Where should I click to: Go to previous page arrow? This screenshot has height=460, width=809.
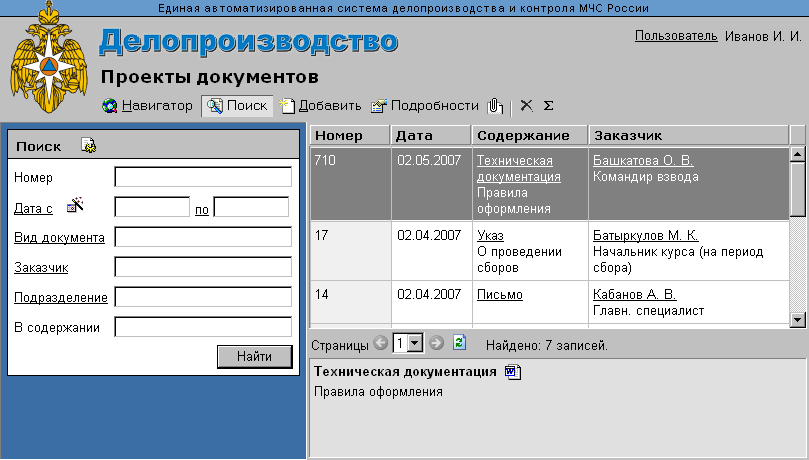pyautogui.click(x=381, y=343)
